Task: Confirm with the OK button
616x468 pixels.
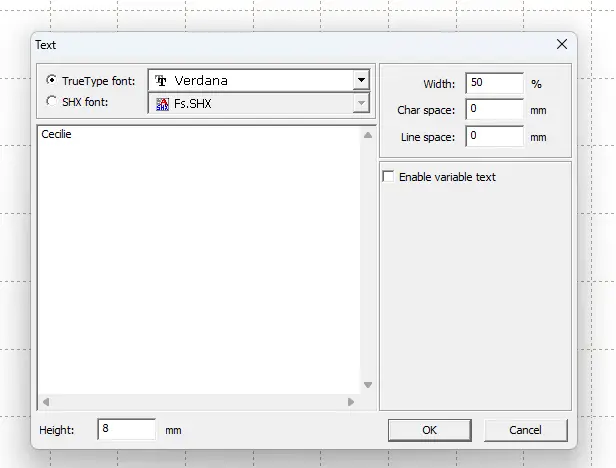Action: [429, 430]
